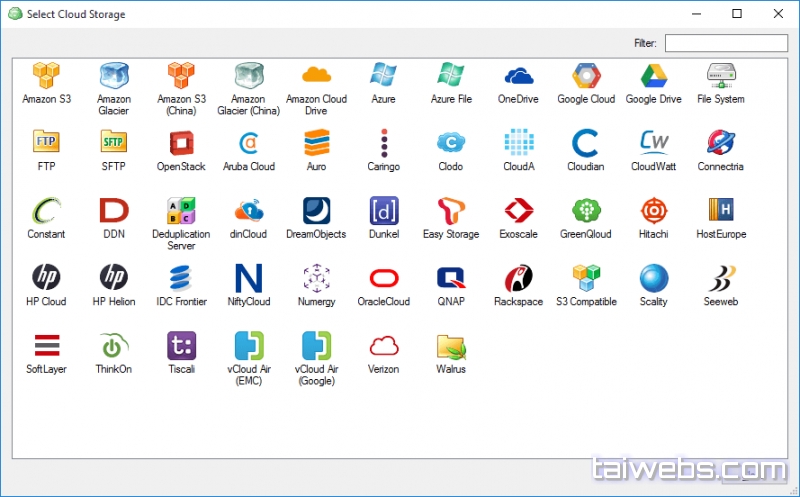Image resolution: width=800 pixels, height=497 pixels.
Task: Choose the Google Drive icon
Action: pos(653,76)
